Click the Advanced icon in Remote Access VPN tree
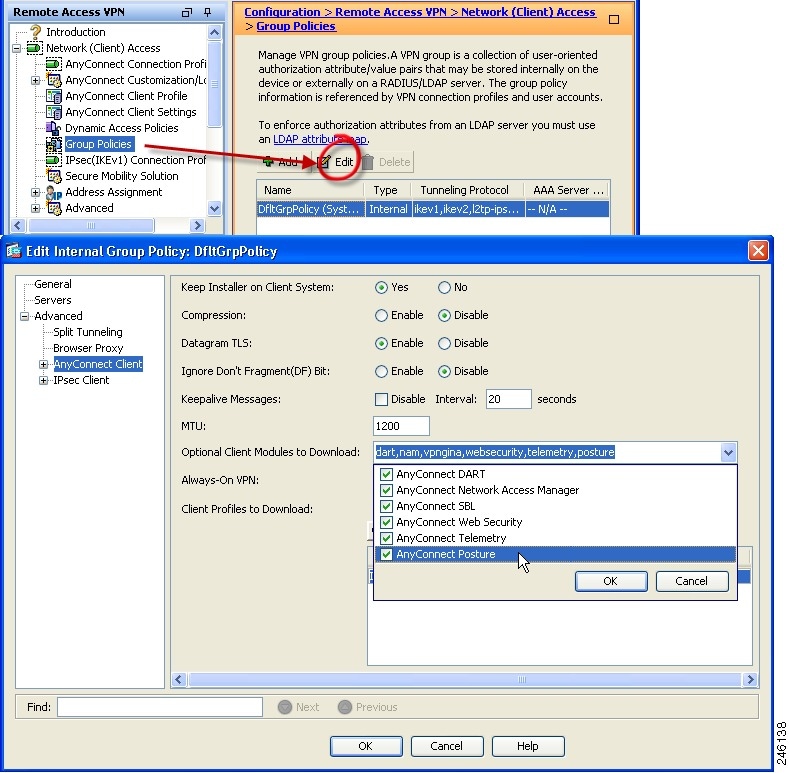 pos(54,208)
